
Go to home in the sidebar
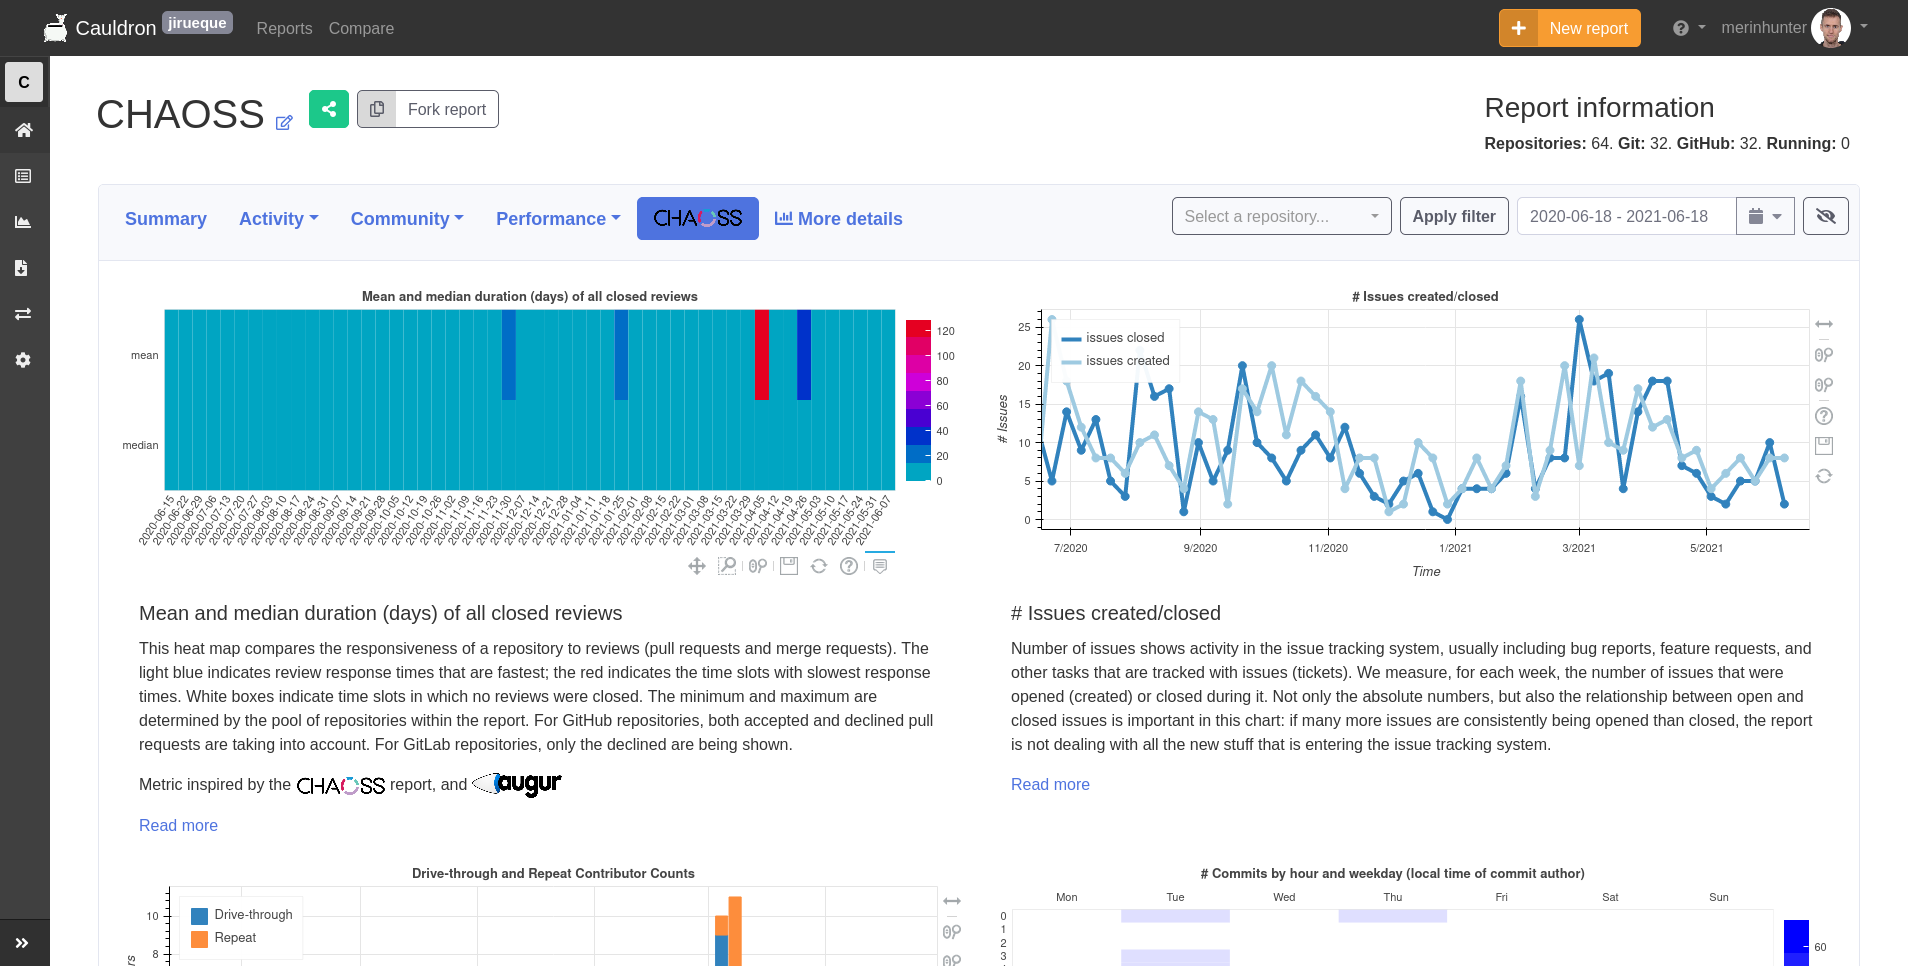(x=24, y=130)
